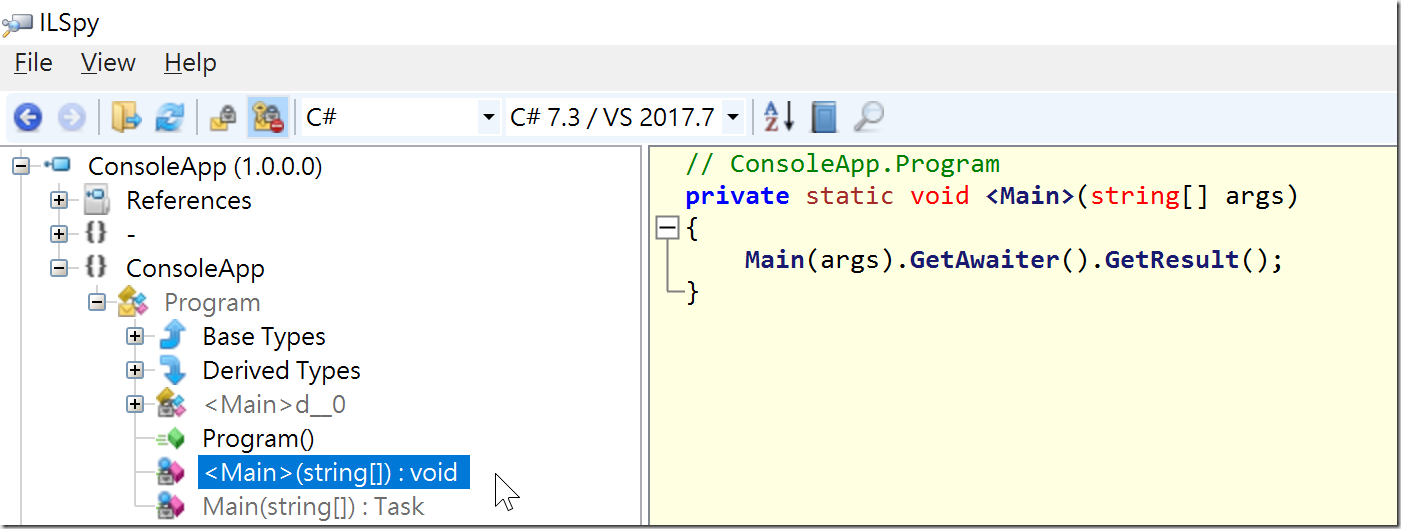This screenshot has width=1401, height=529.
Task: Click <Main> in the method signature
Action: [1030, 195]
